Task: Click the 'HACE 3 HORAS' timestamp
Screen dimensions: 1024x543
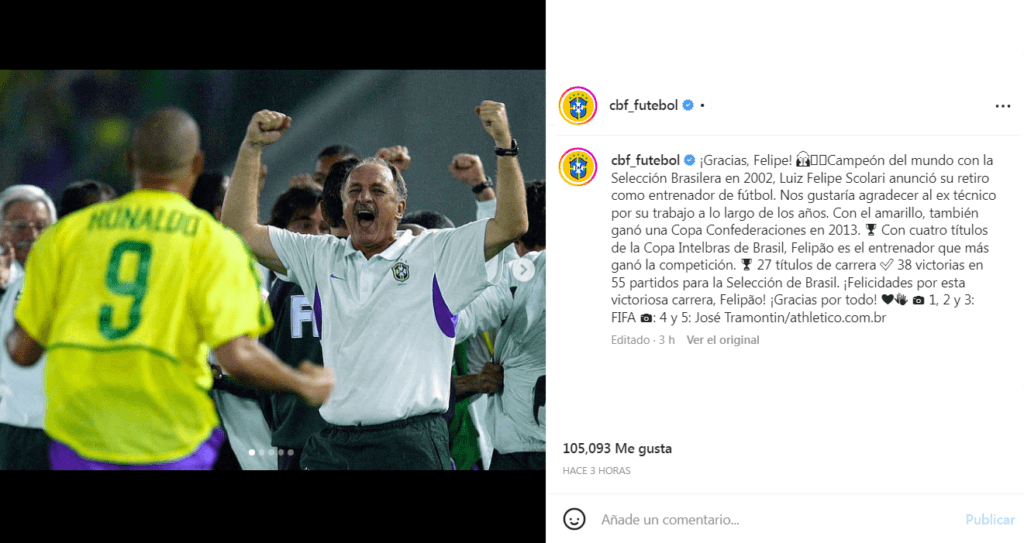Action: [596, 470]
